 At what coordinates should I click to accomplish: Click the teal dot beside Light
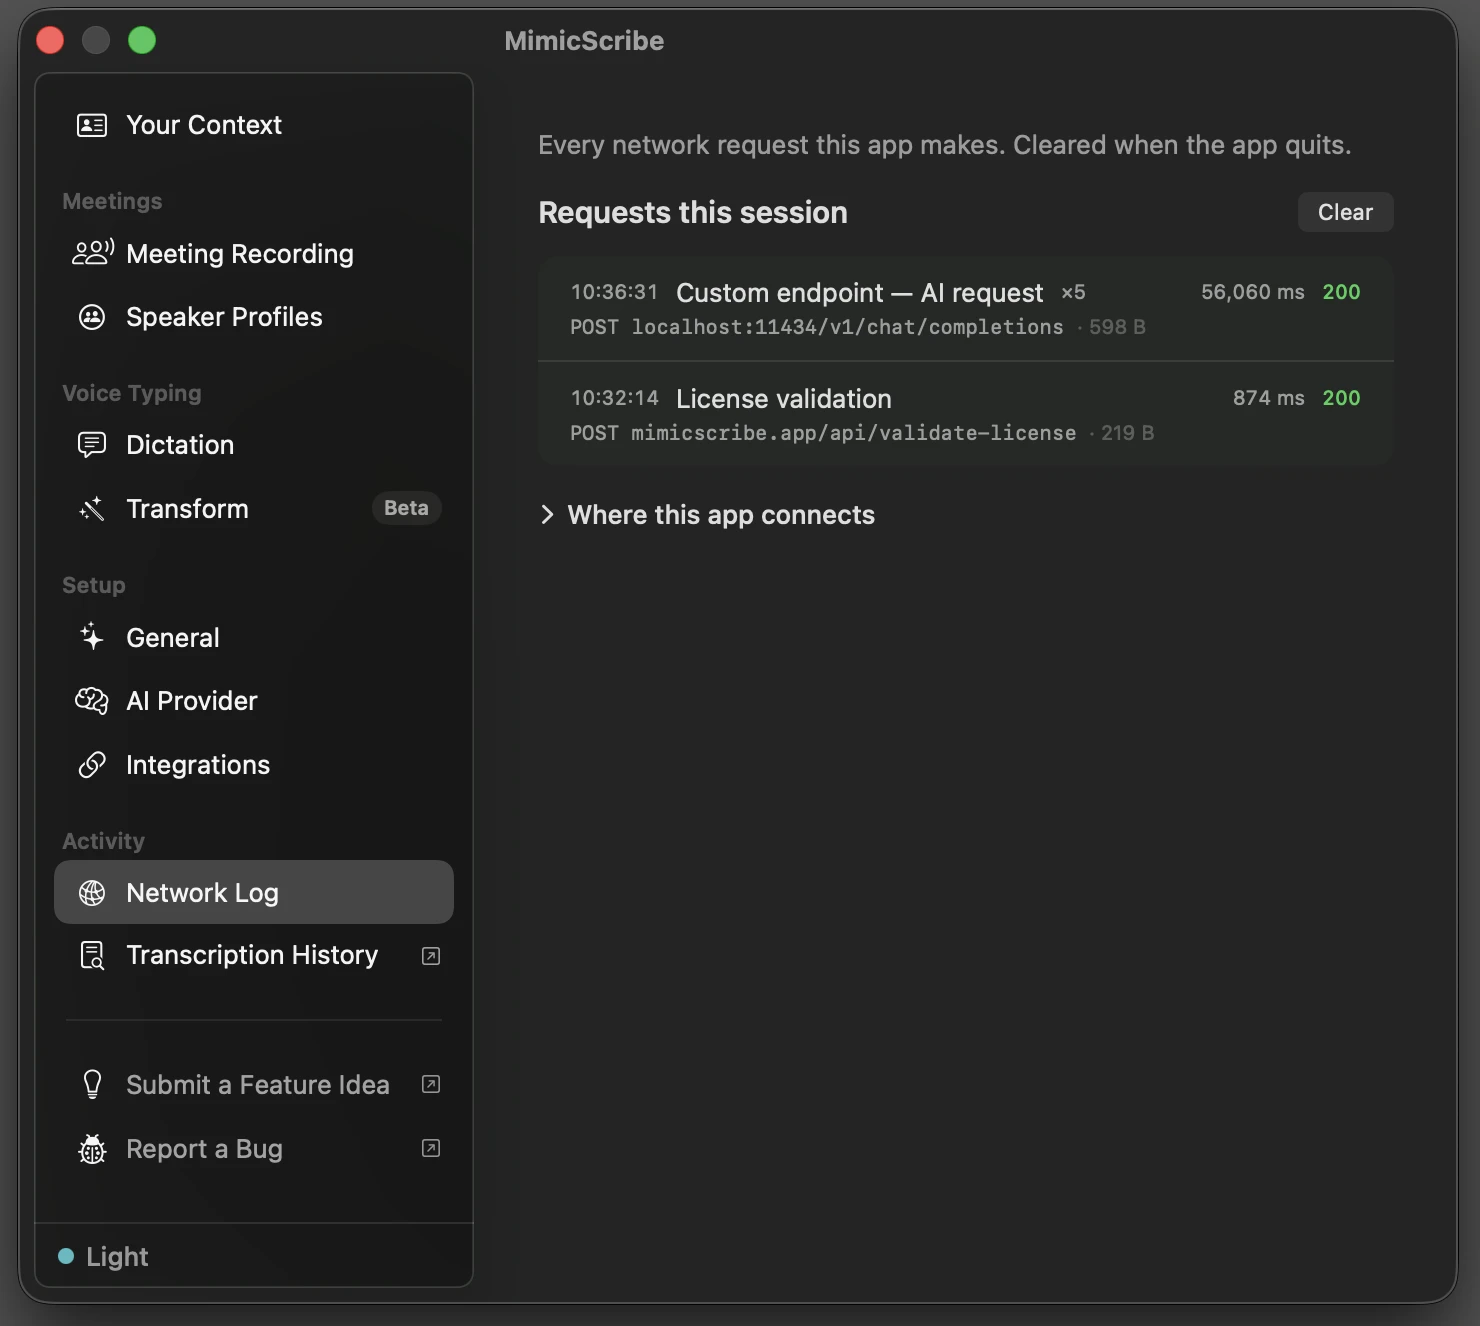click(x=66, y=1256)
